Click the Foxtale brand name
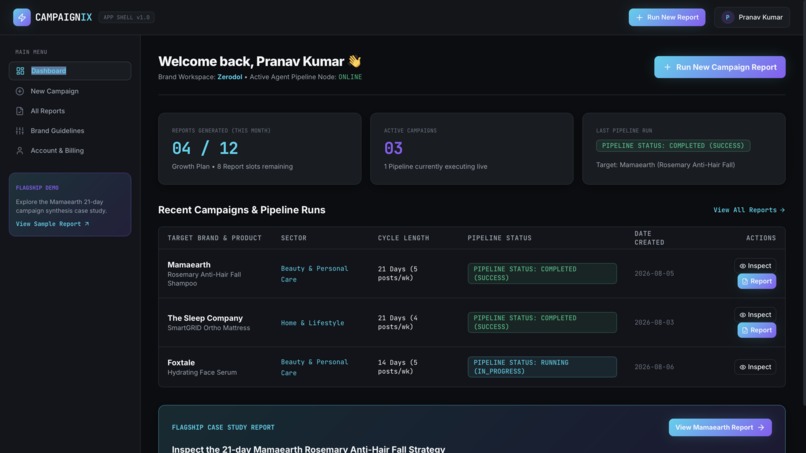Viewport: 806px width, 453px height. [x=181, y=363]
